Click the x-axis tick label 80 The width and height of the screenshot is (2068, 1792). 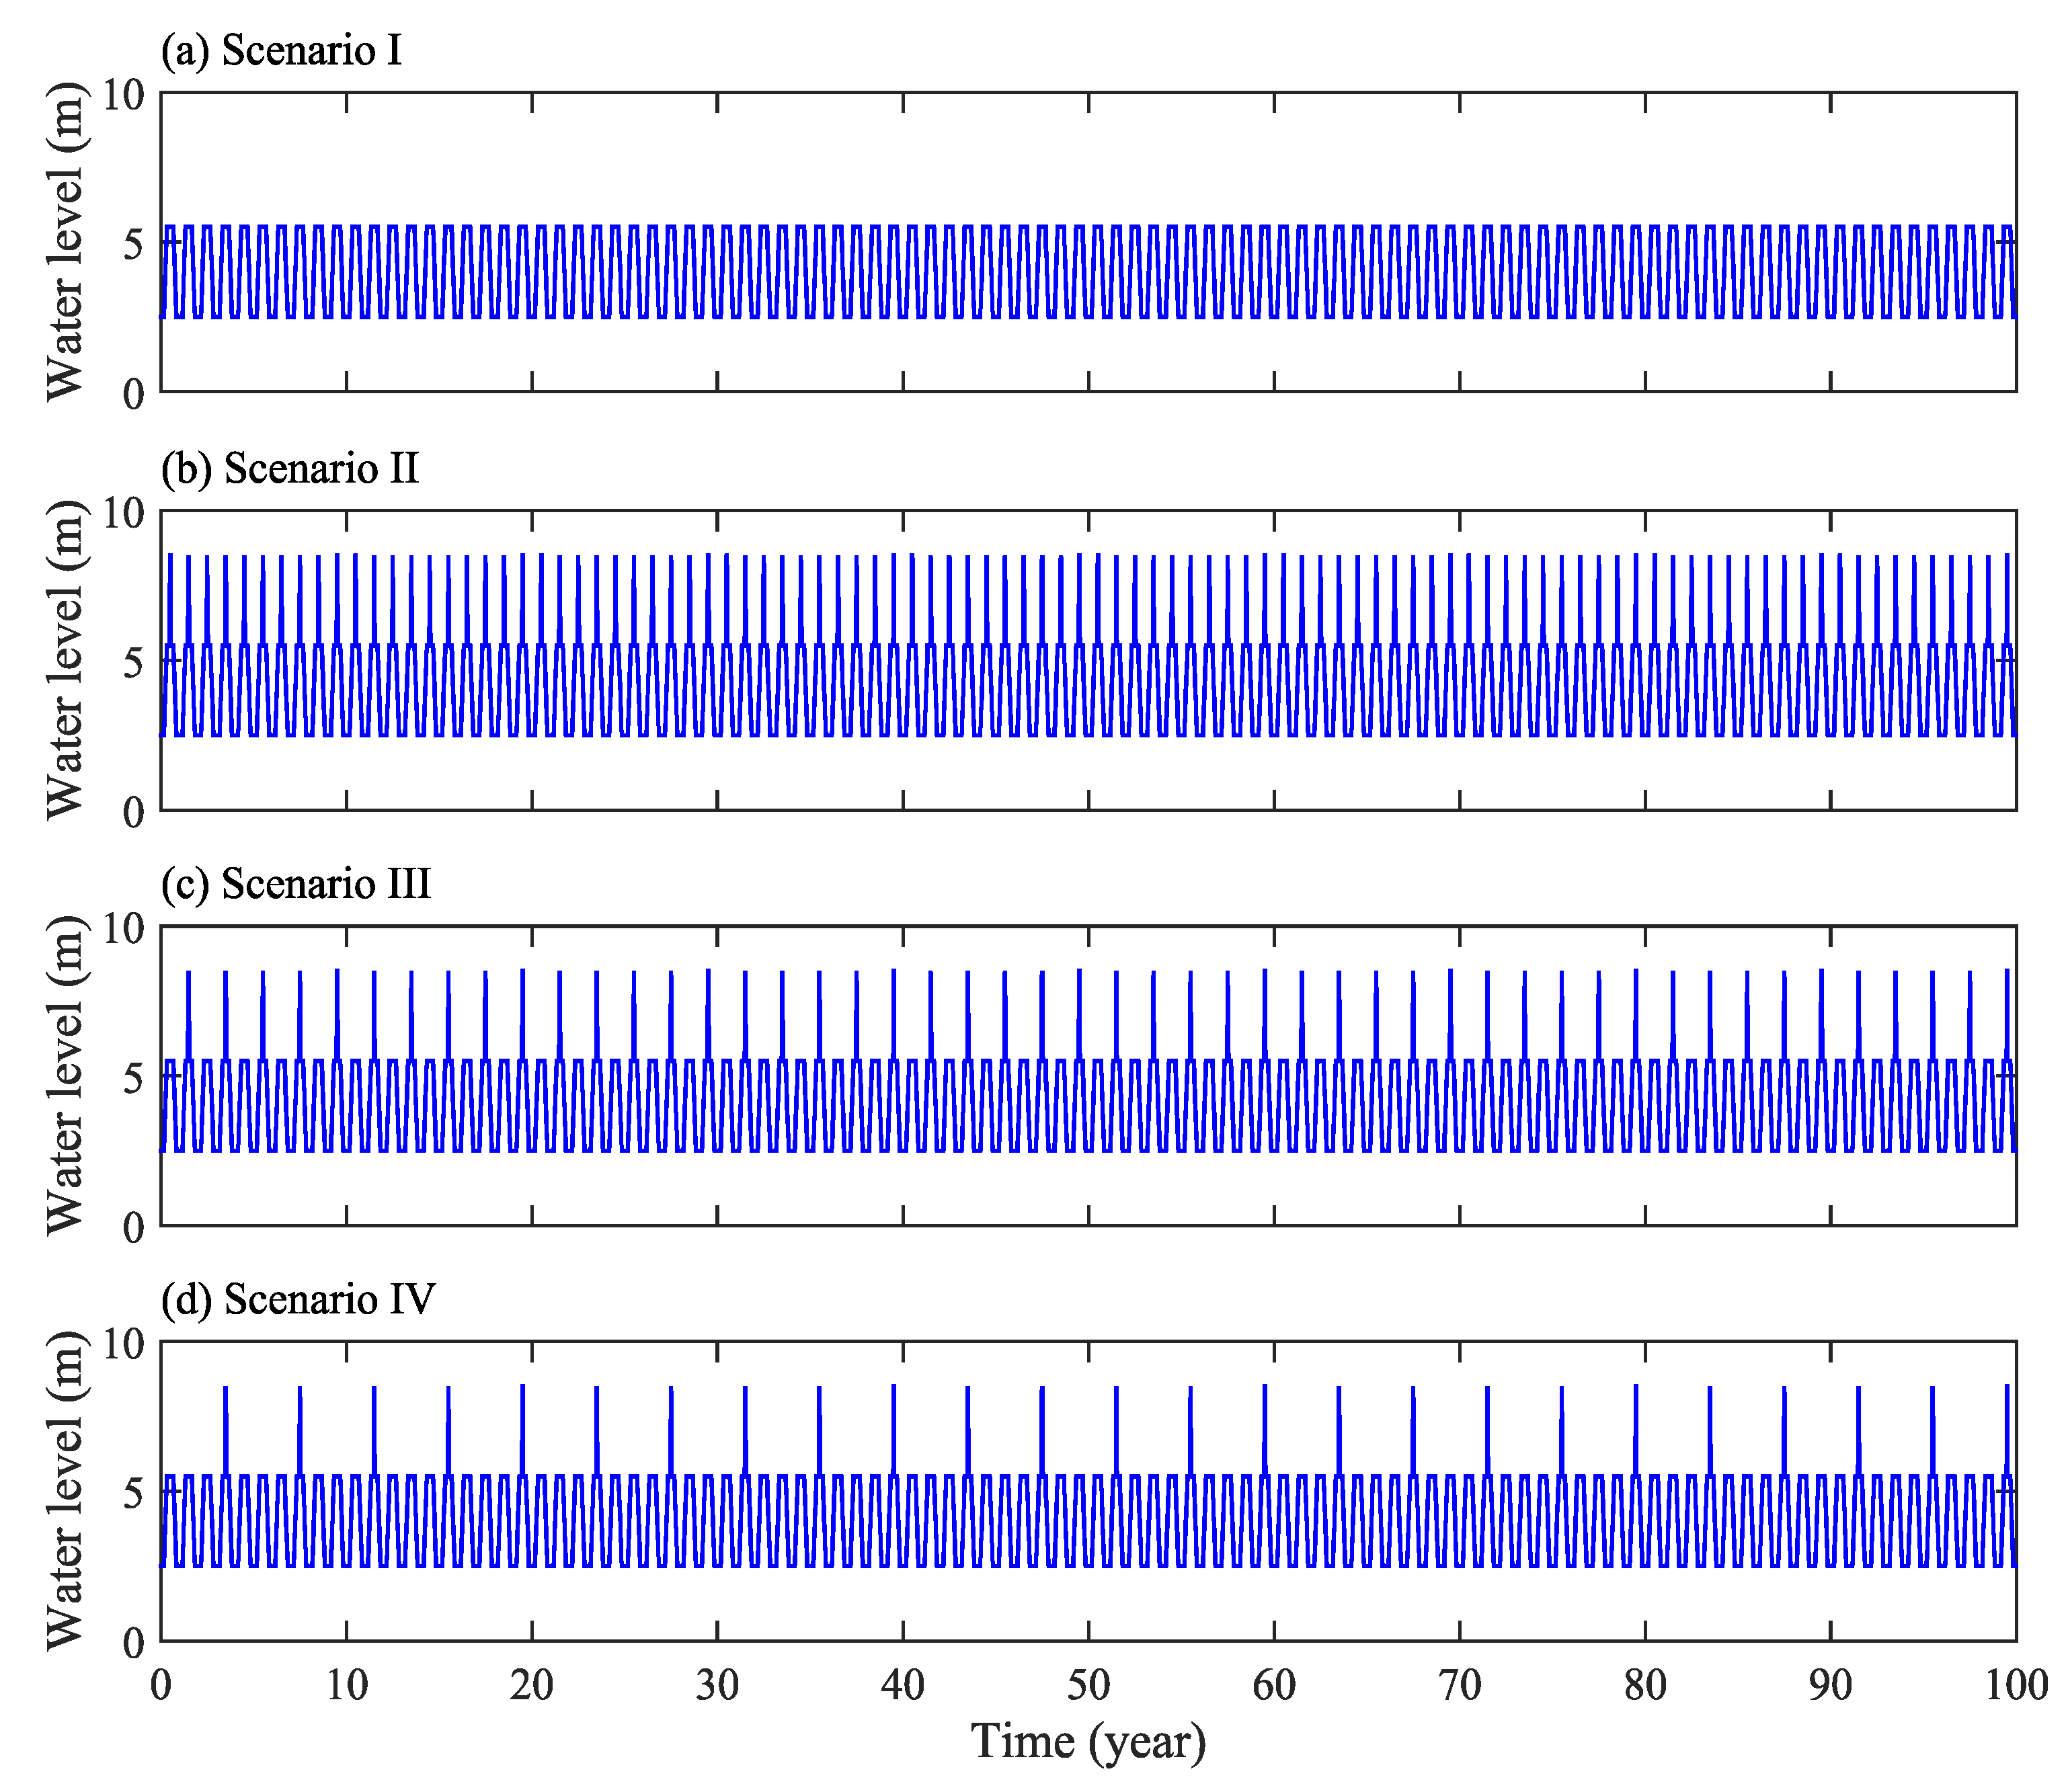pyautogui.click(x=1645, y=1686)
